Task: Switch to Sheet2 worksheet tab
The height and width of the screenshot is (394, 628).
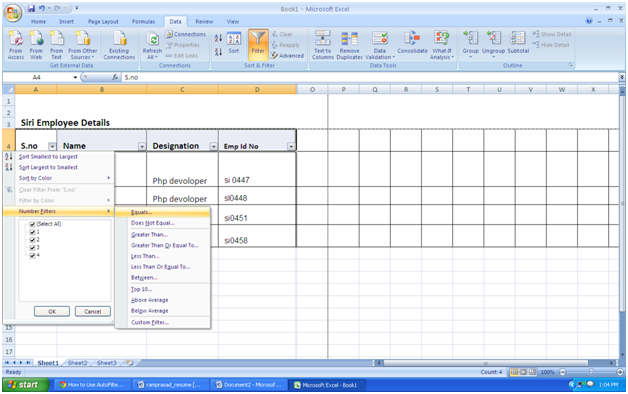Action: (x=77, y=363)
